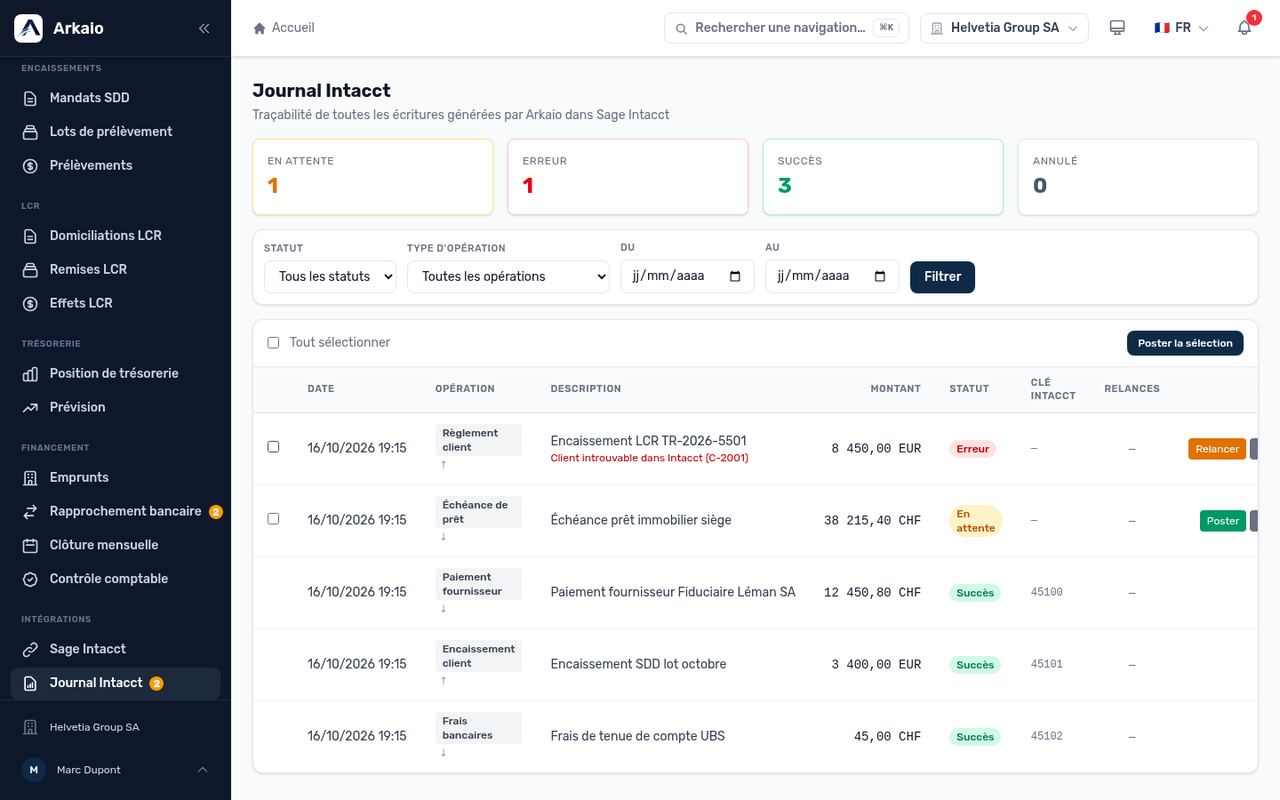
Task: Open the Helvetia Group SA company selector
Action: tap(1004, 28)
